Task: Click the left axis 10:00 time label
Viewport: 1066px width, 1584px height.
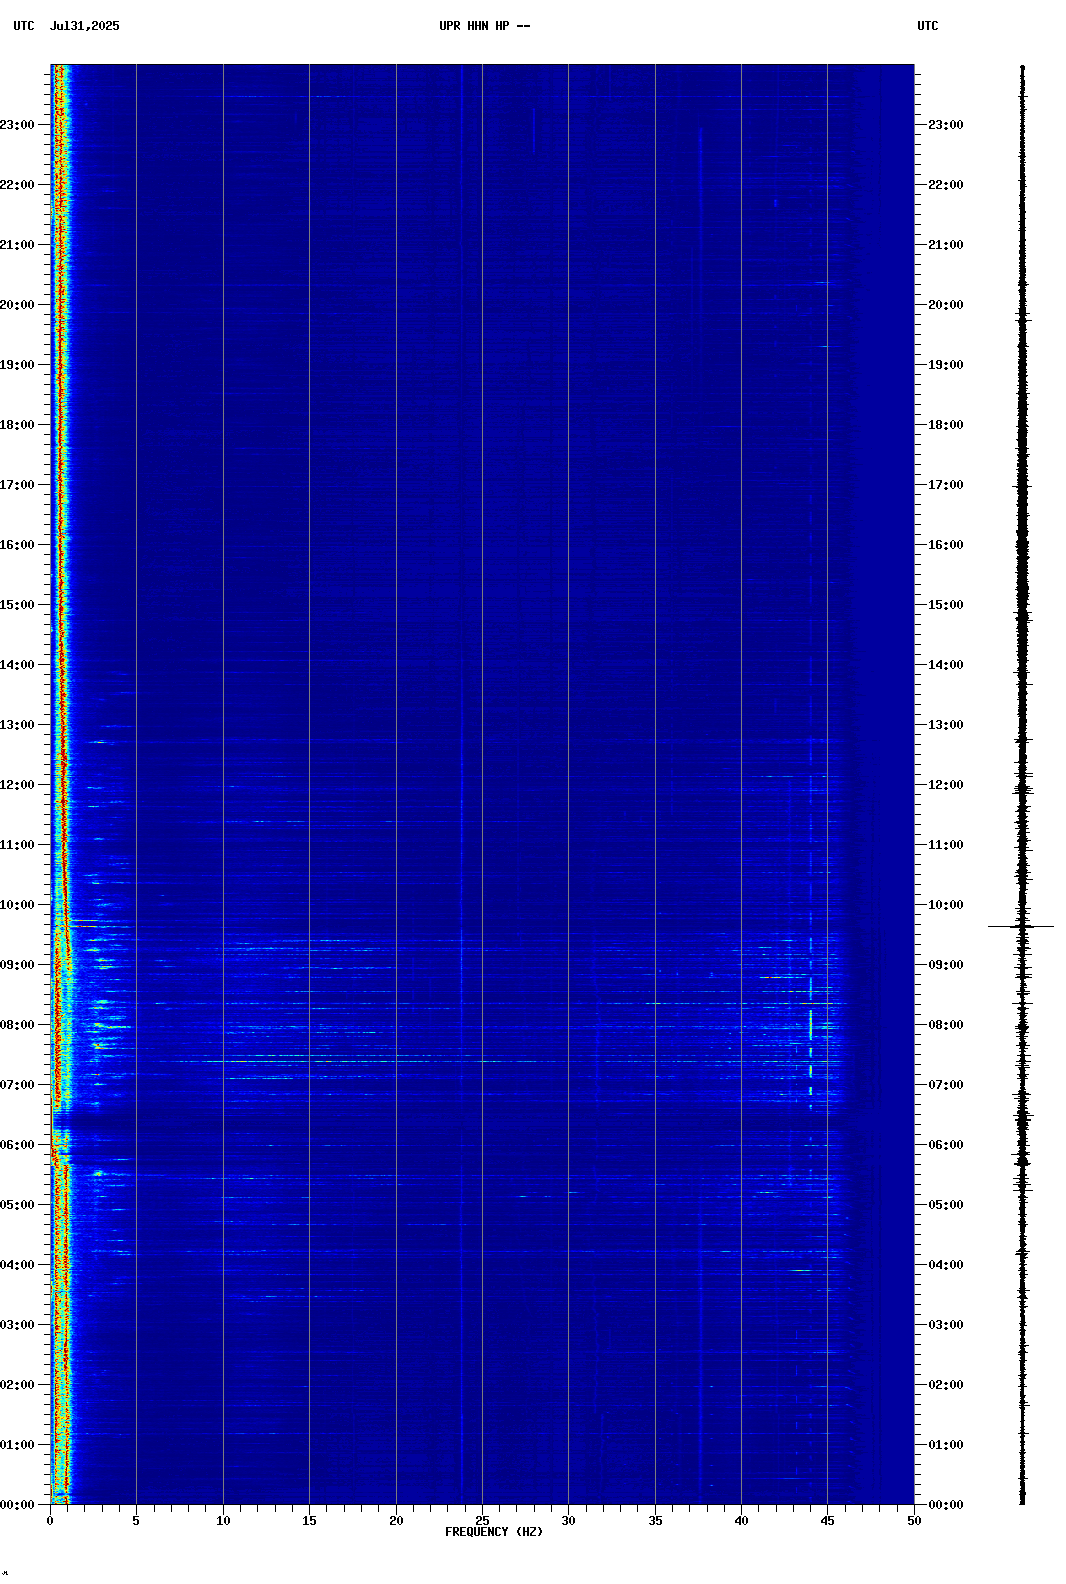Action: (x=17, y=905)
